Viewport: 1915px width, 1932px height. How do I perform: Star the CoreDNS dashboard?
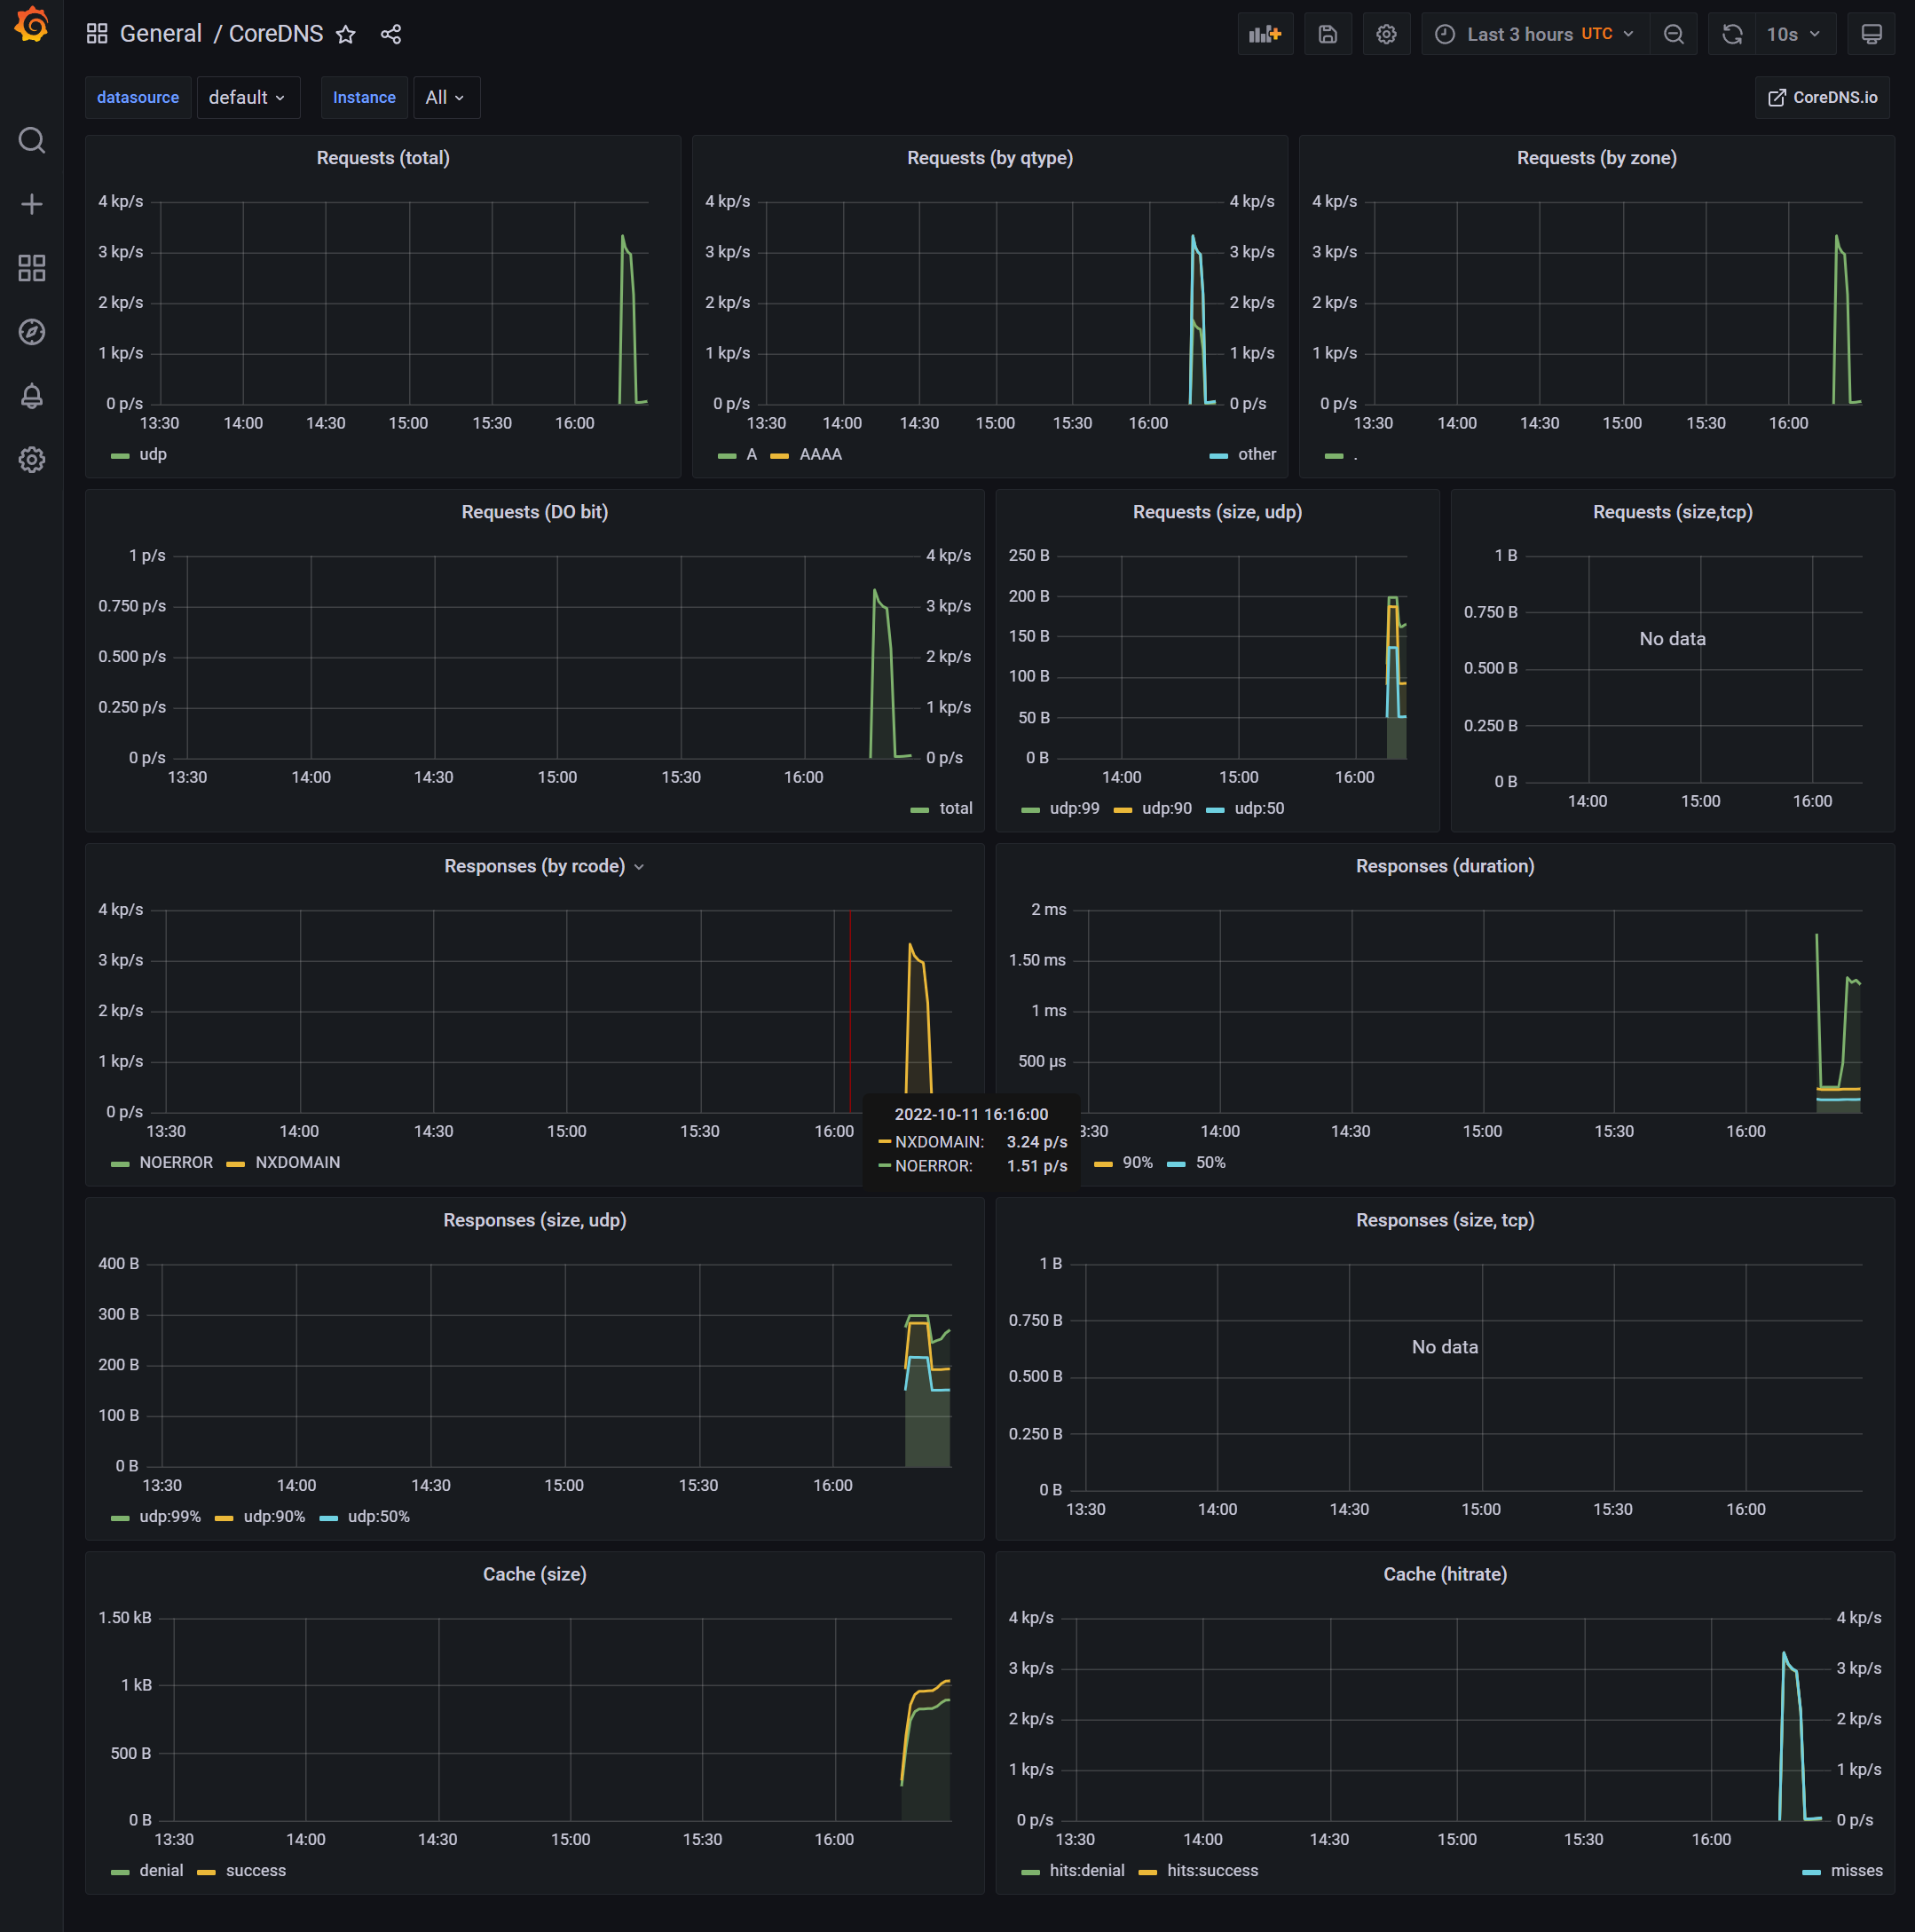tap(346, 34)
